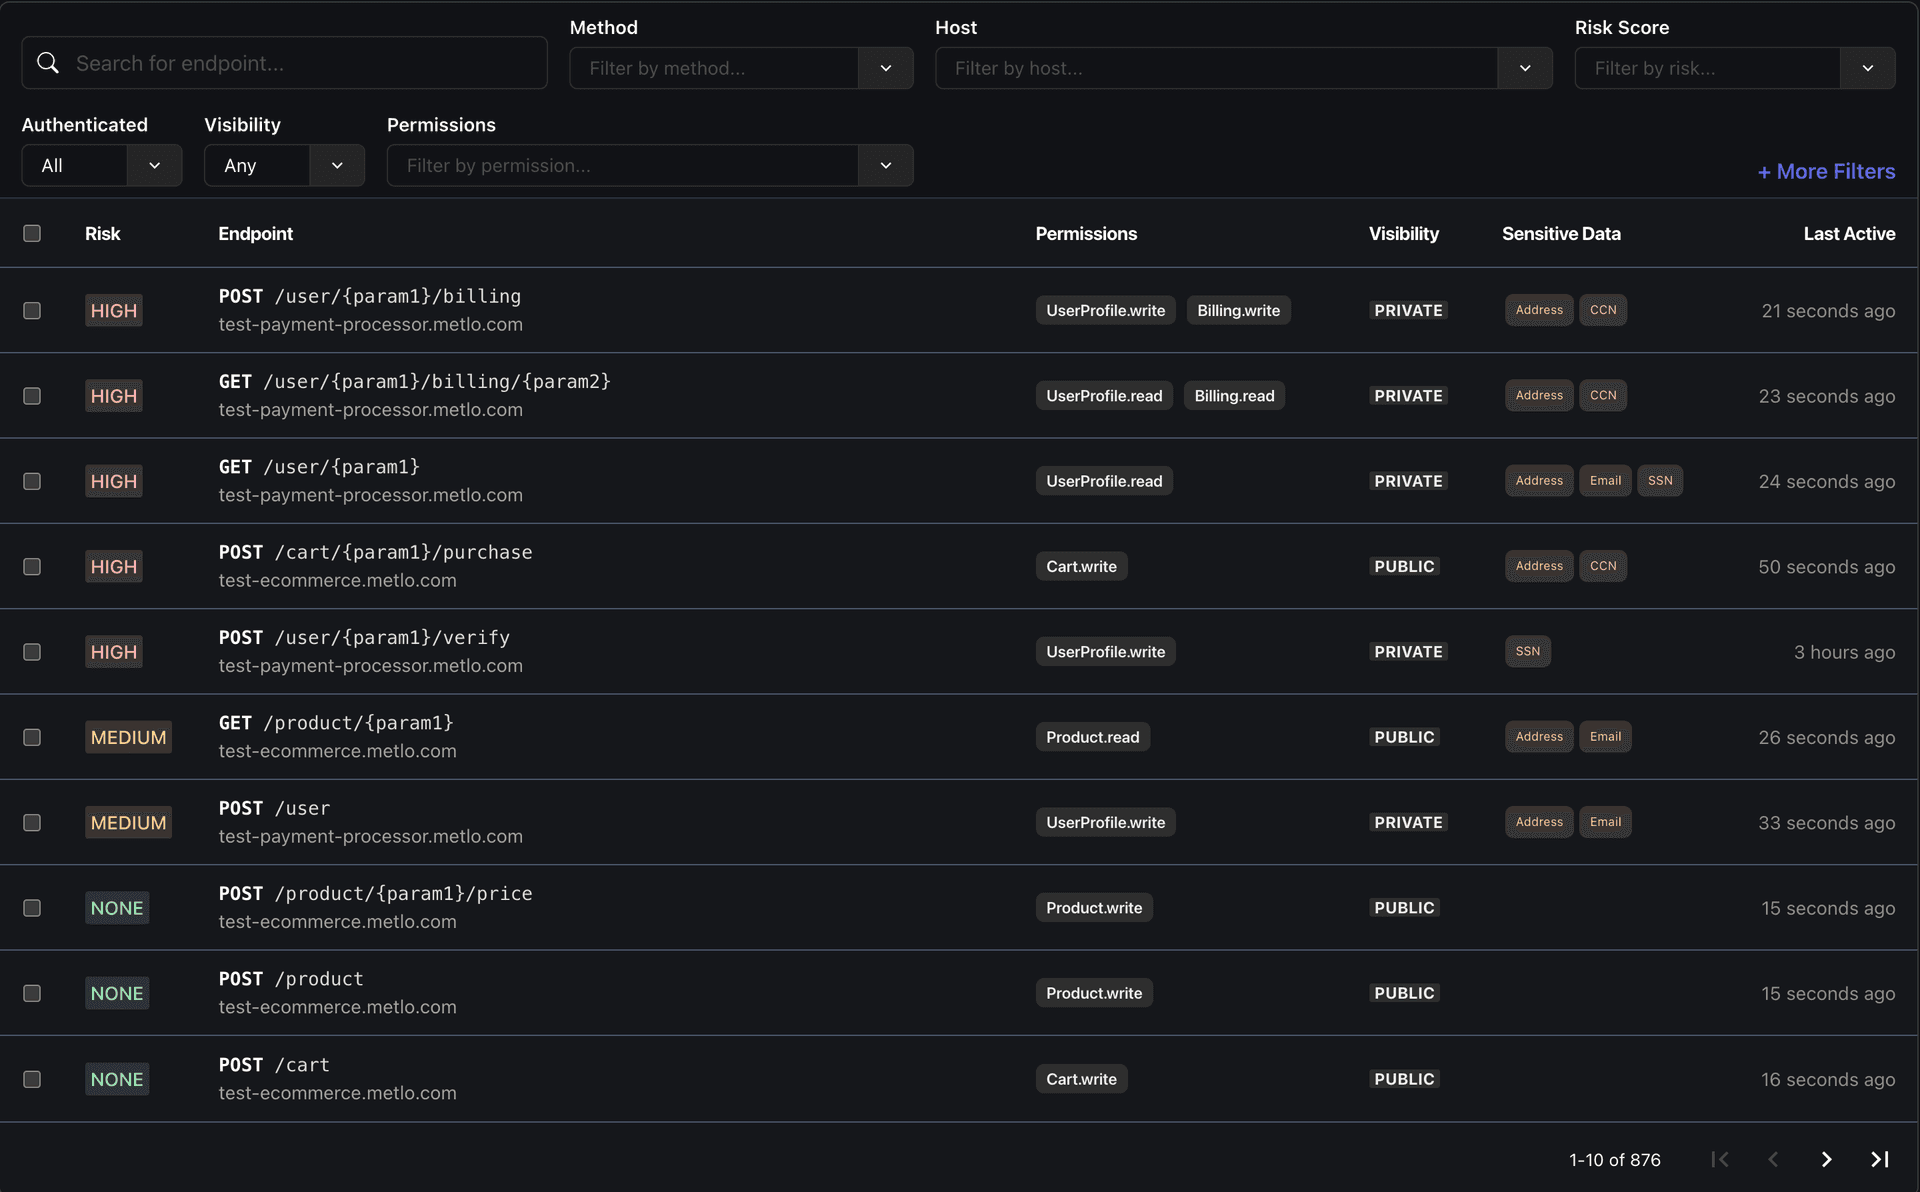Click the CCN badge on the billing endpoint
1920x1192 pixels.
[1603, 310]
